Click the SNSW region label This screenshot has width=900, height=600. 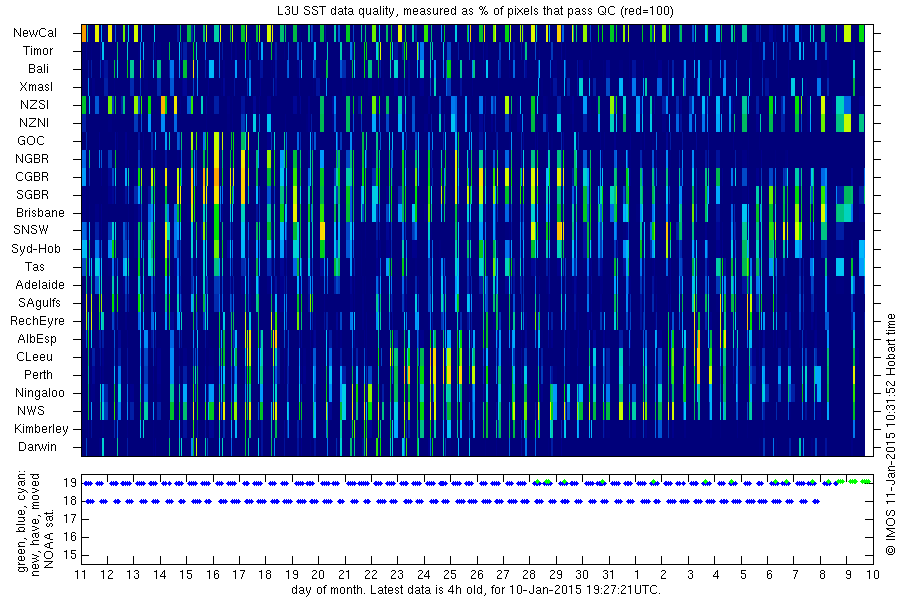coord(31,230)
